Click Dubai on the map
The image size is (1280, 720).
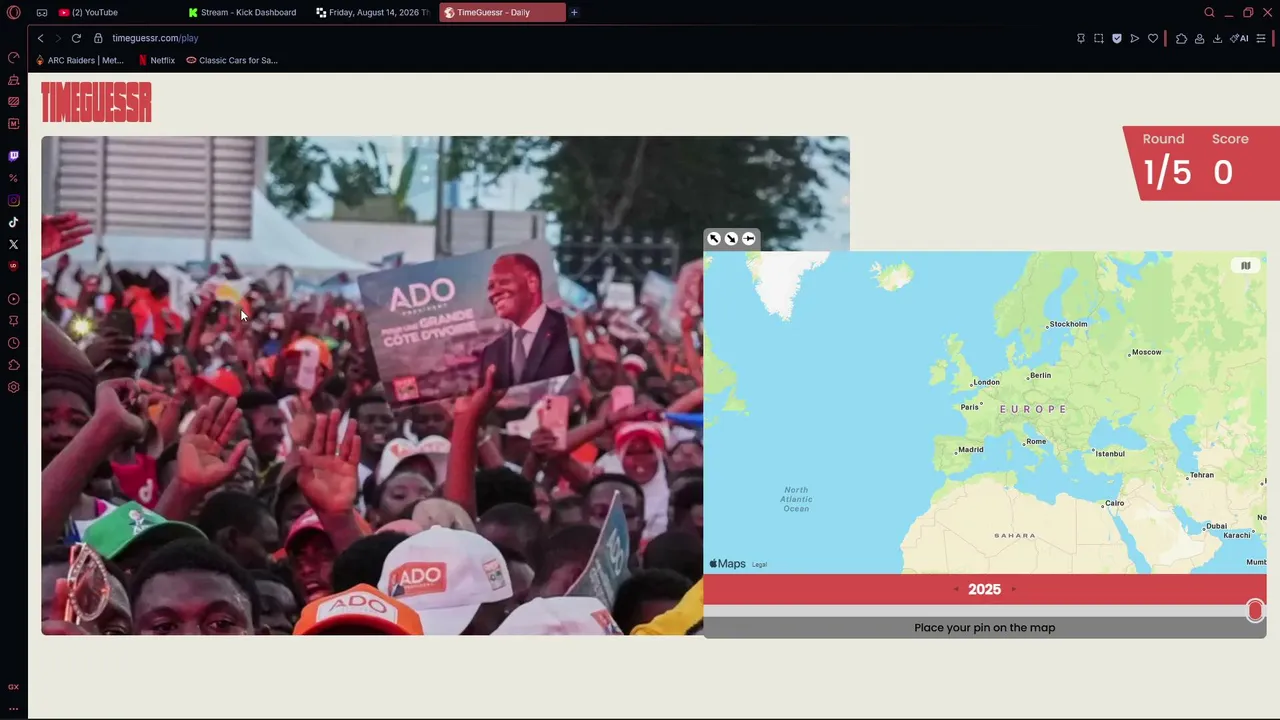tap(1216, 526)
